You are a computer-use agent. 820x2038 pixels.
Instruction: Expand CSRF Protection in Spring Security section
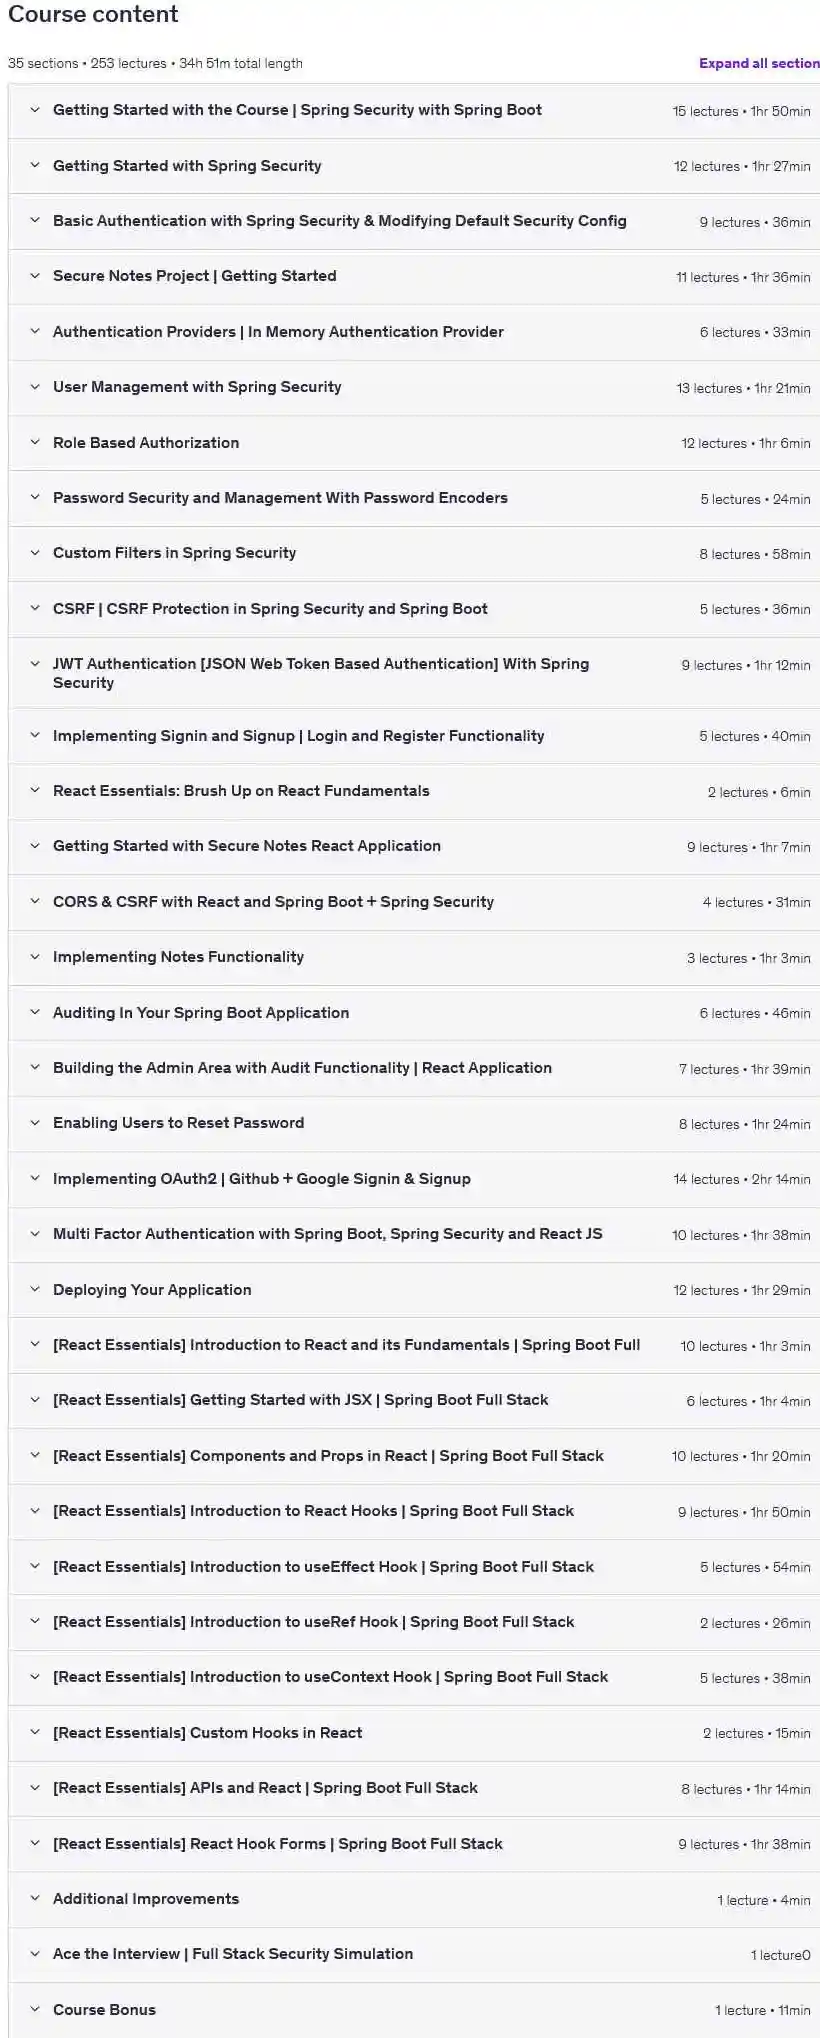pyautogui.click(x=414, y=609)
